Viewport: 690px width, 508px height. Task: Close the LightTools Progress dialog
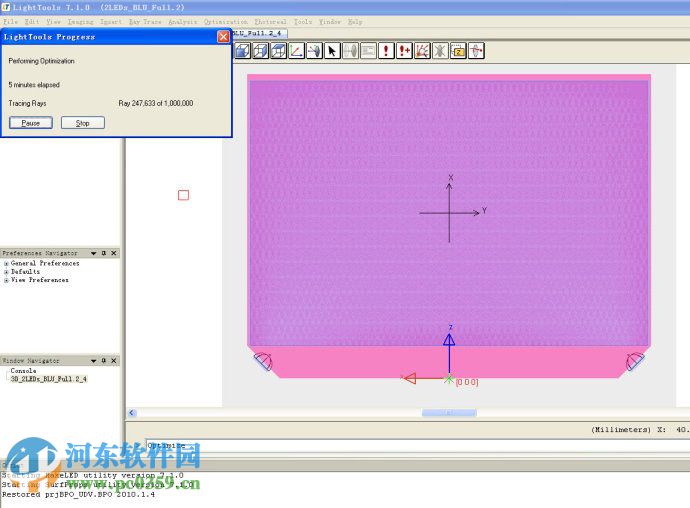(x=223, y=37)
